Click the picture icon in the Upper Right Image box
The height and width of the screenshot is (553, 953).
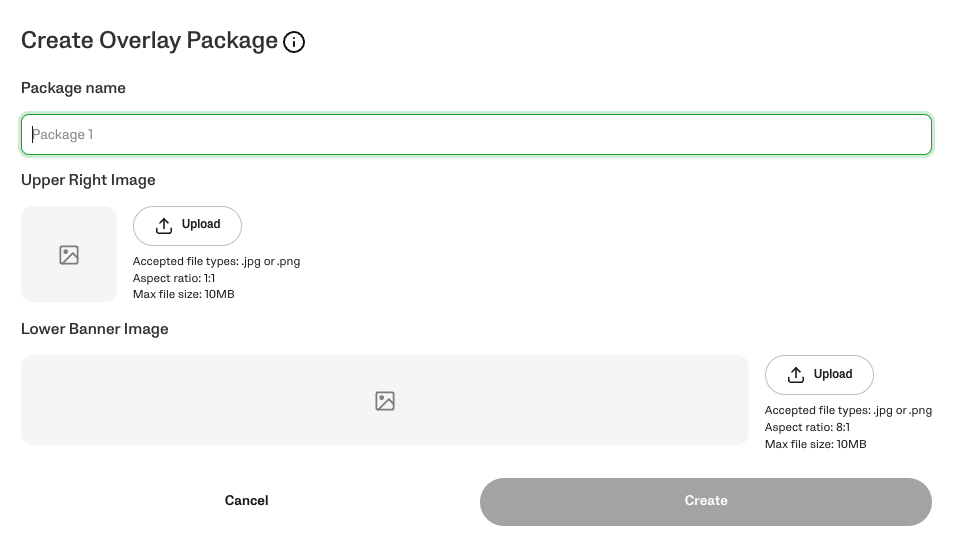tap(69, 255)
